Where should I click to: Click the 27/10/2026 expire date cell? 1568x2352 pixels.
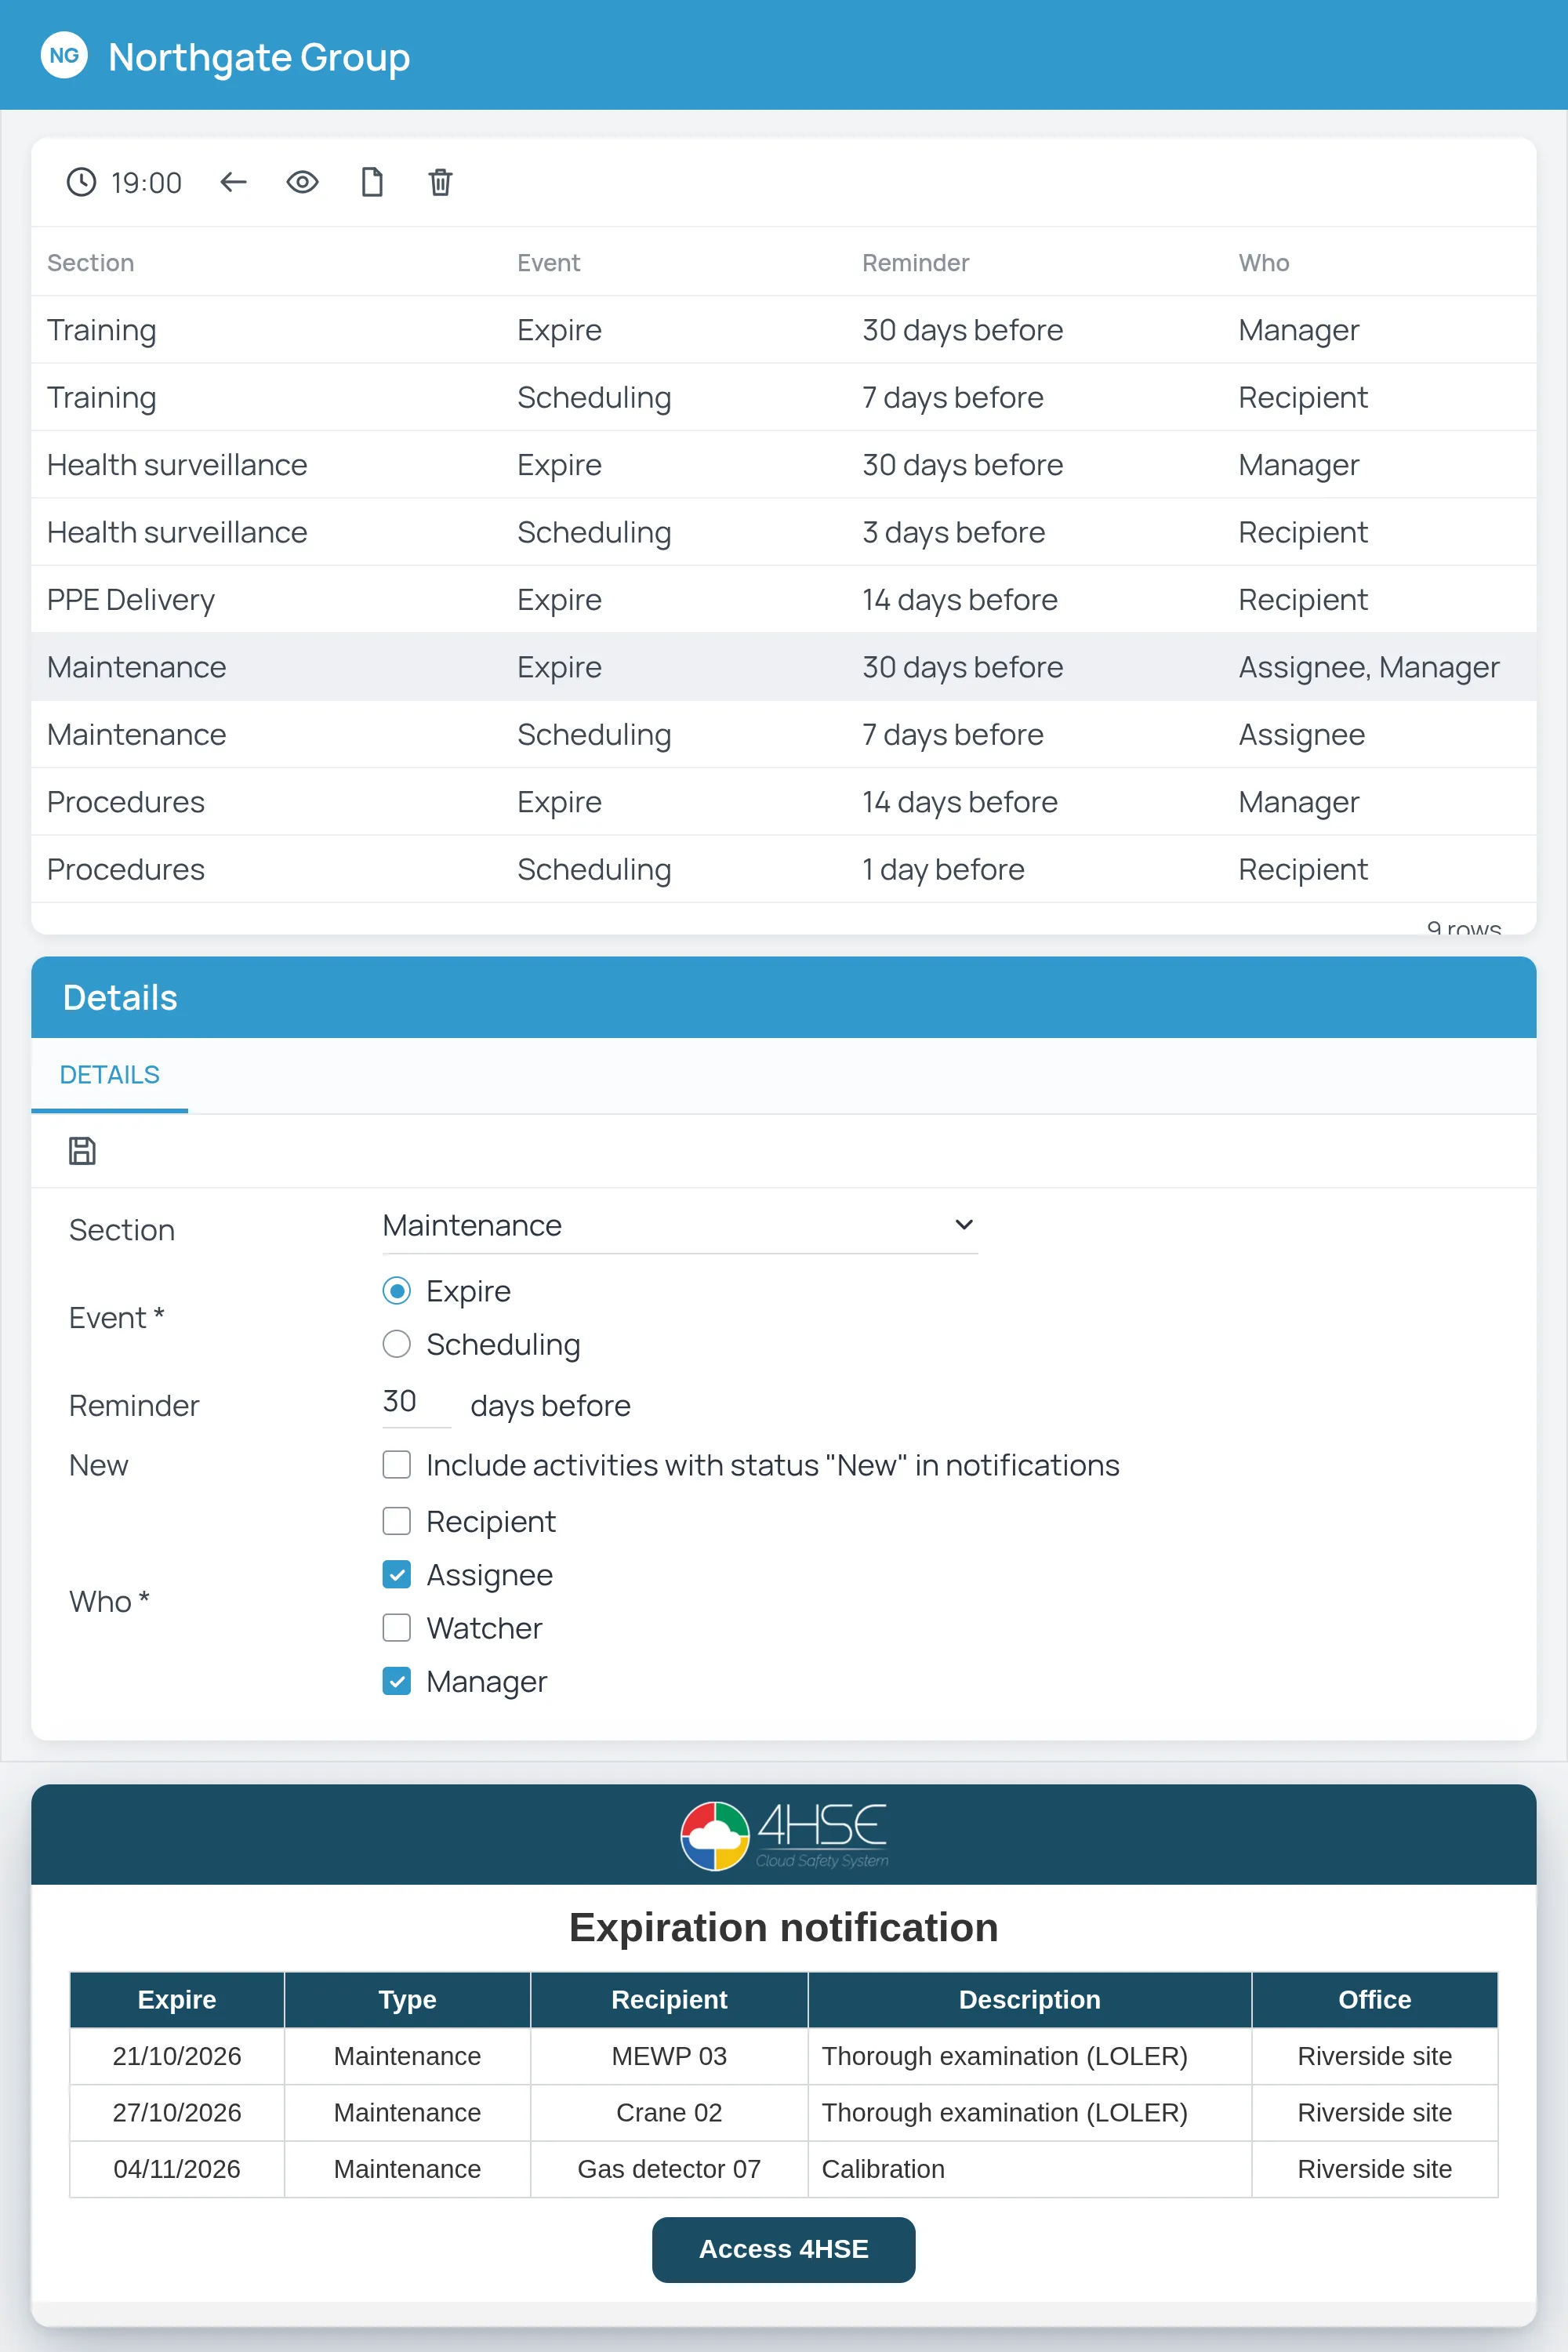click(x=177, y=2112)
